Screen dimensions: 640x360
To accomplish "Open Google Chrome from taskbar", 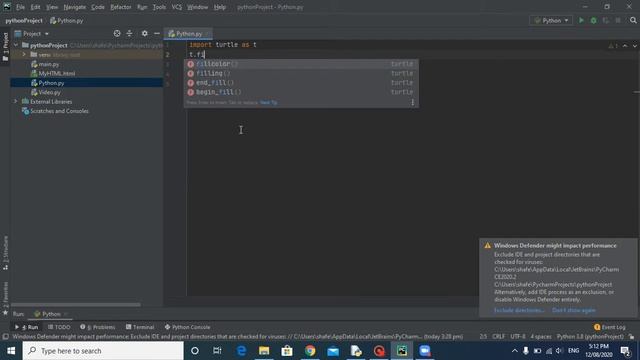I will [310, 351].
